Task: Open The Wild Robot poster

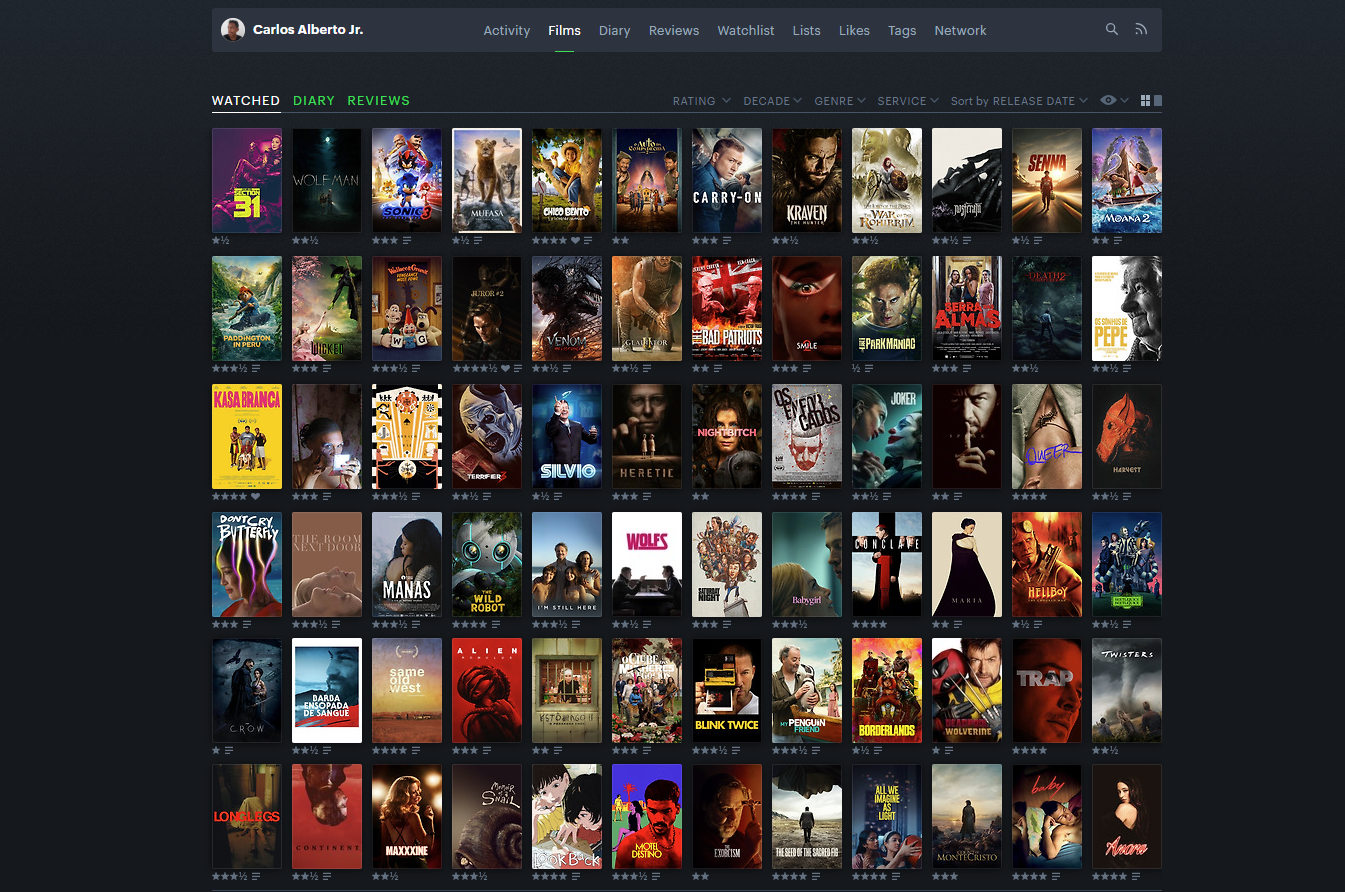Action: coord(487,564)
